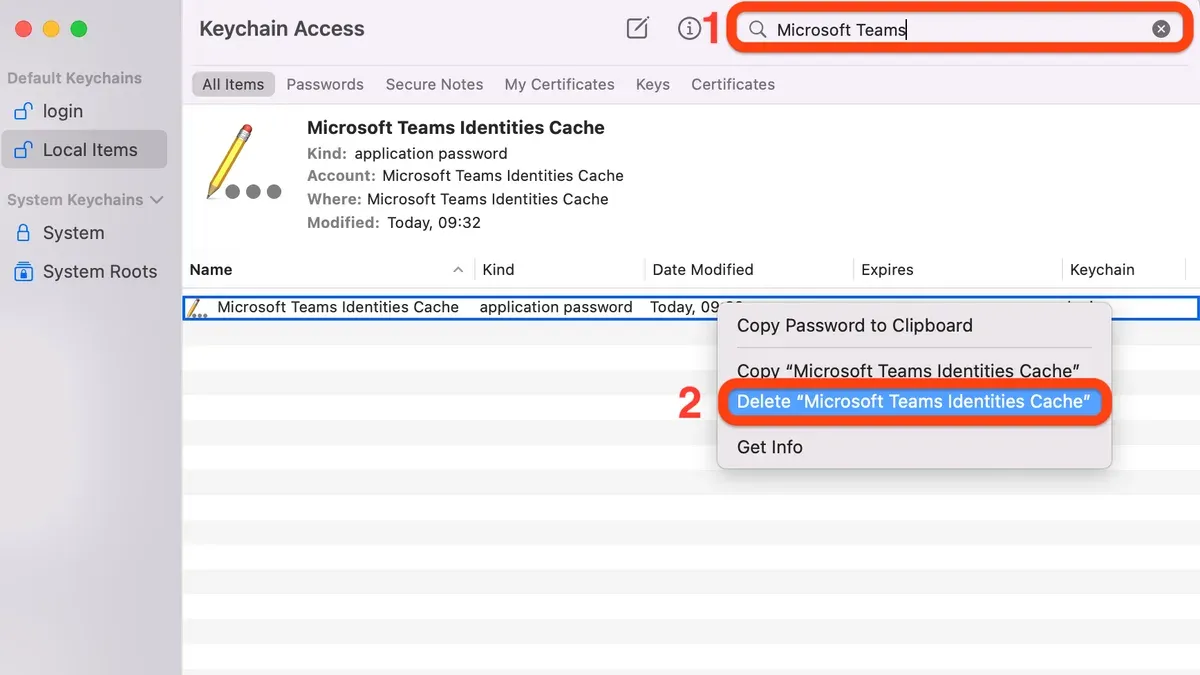The width and height of the screenshot is (1200, 675).
Task: Click the Account detail line
Action: 465,176
